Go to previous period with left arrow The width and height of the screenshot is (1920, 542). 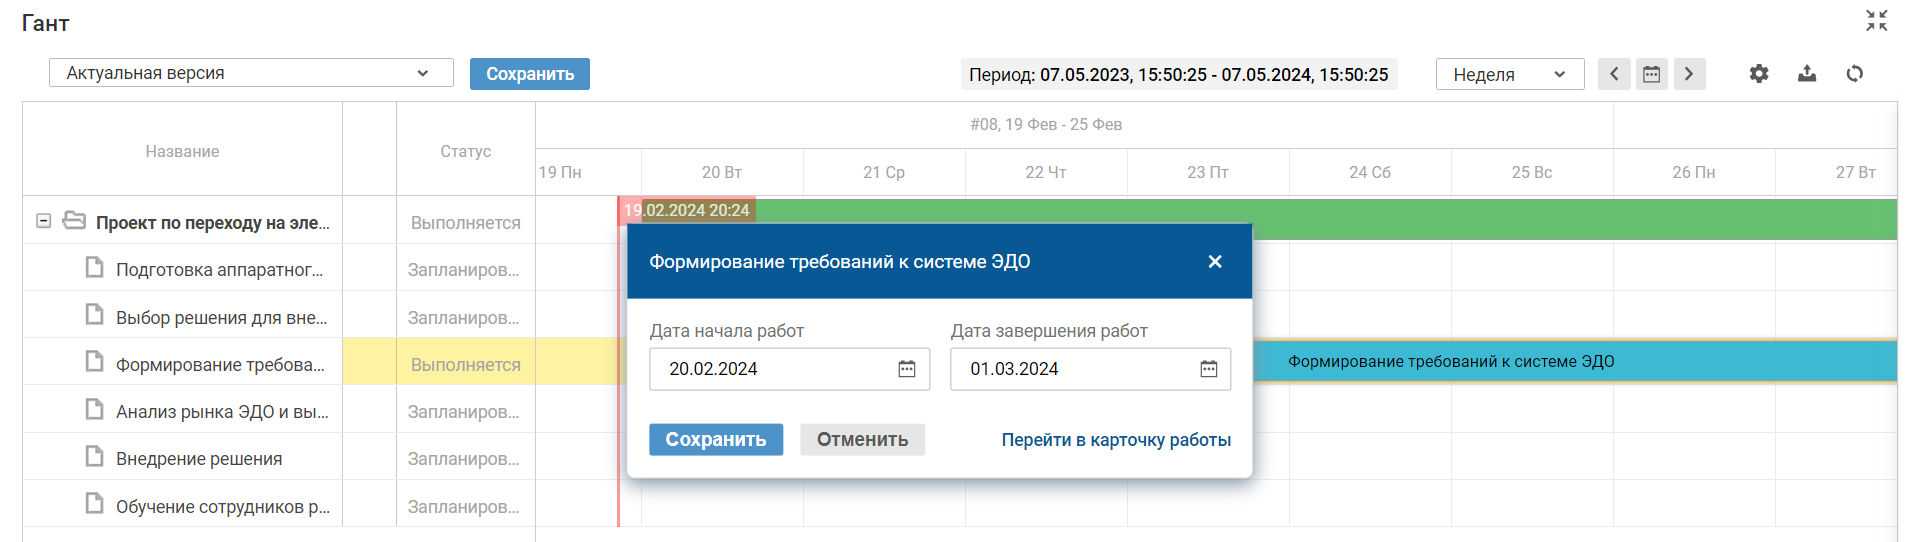point(1614,74)
